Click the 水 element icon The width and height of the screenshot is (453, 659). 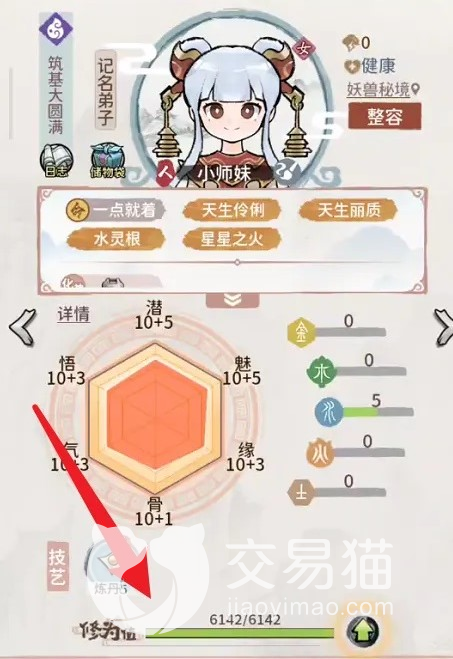(x=329, y=412)
